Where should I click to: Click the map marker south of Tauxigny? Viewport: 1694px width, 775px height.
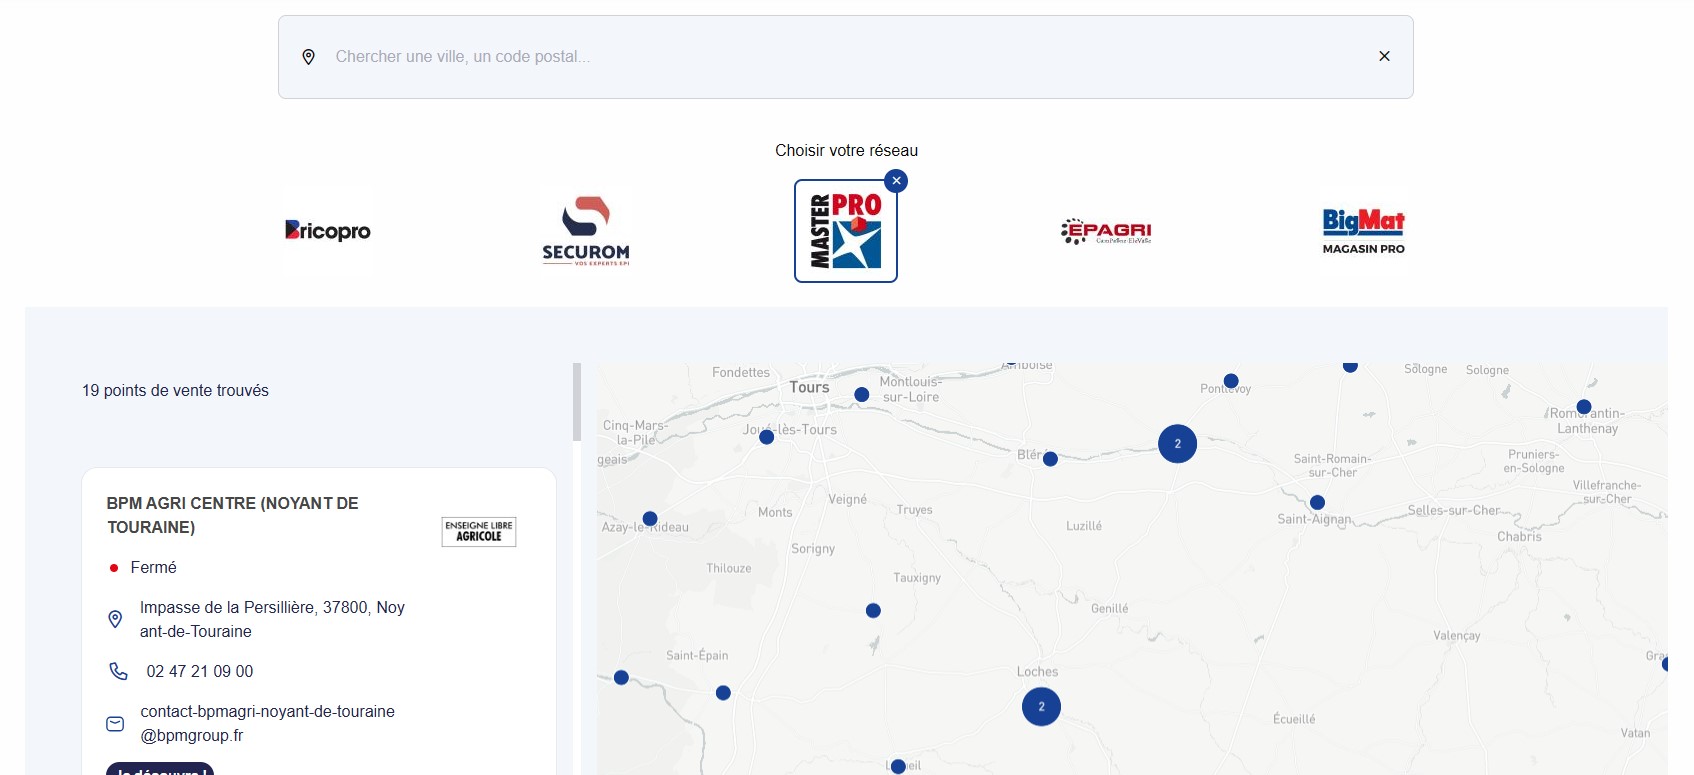tap(873, 611)
